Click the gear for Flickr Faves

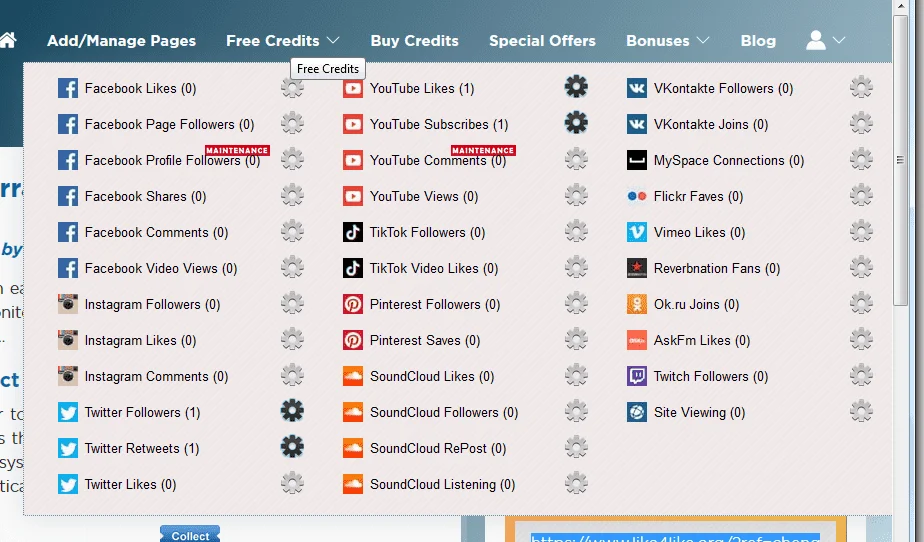[x=862, y=196]
